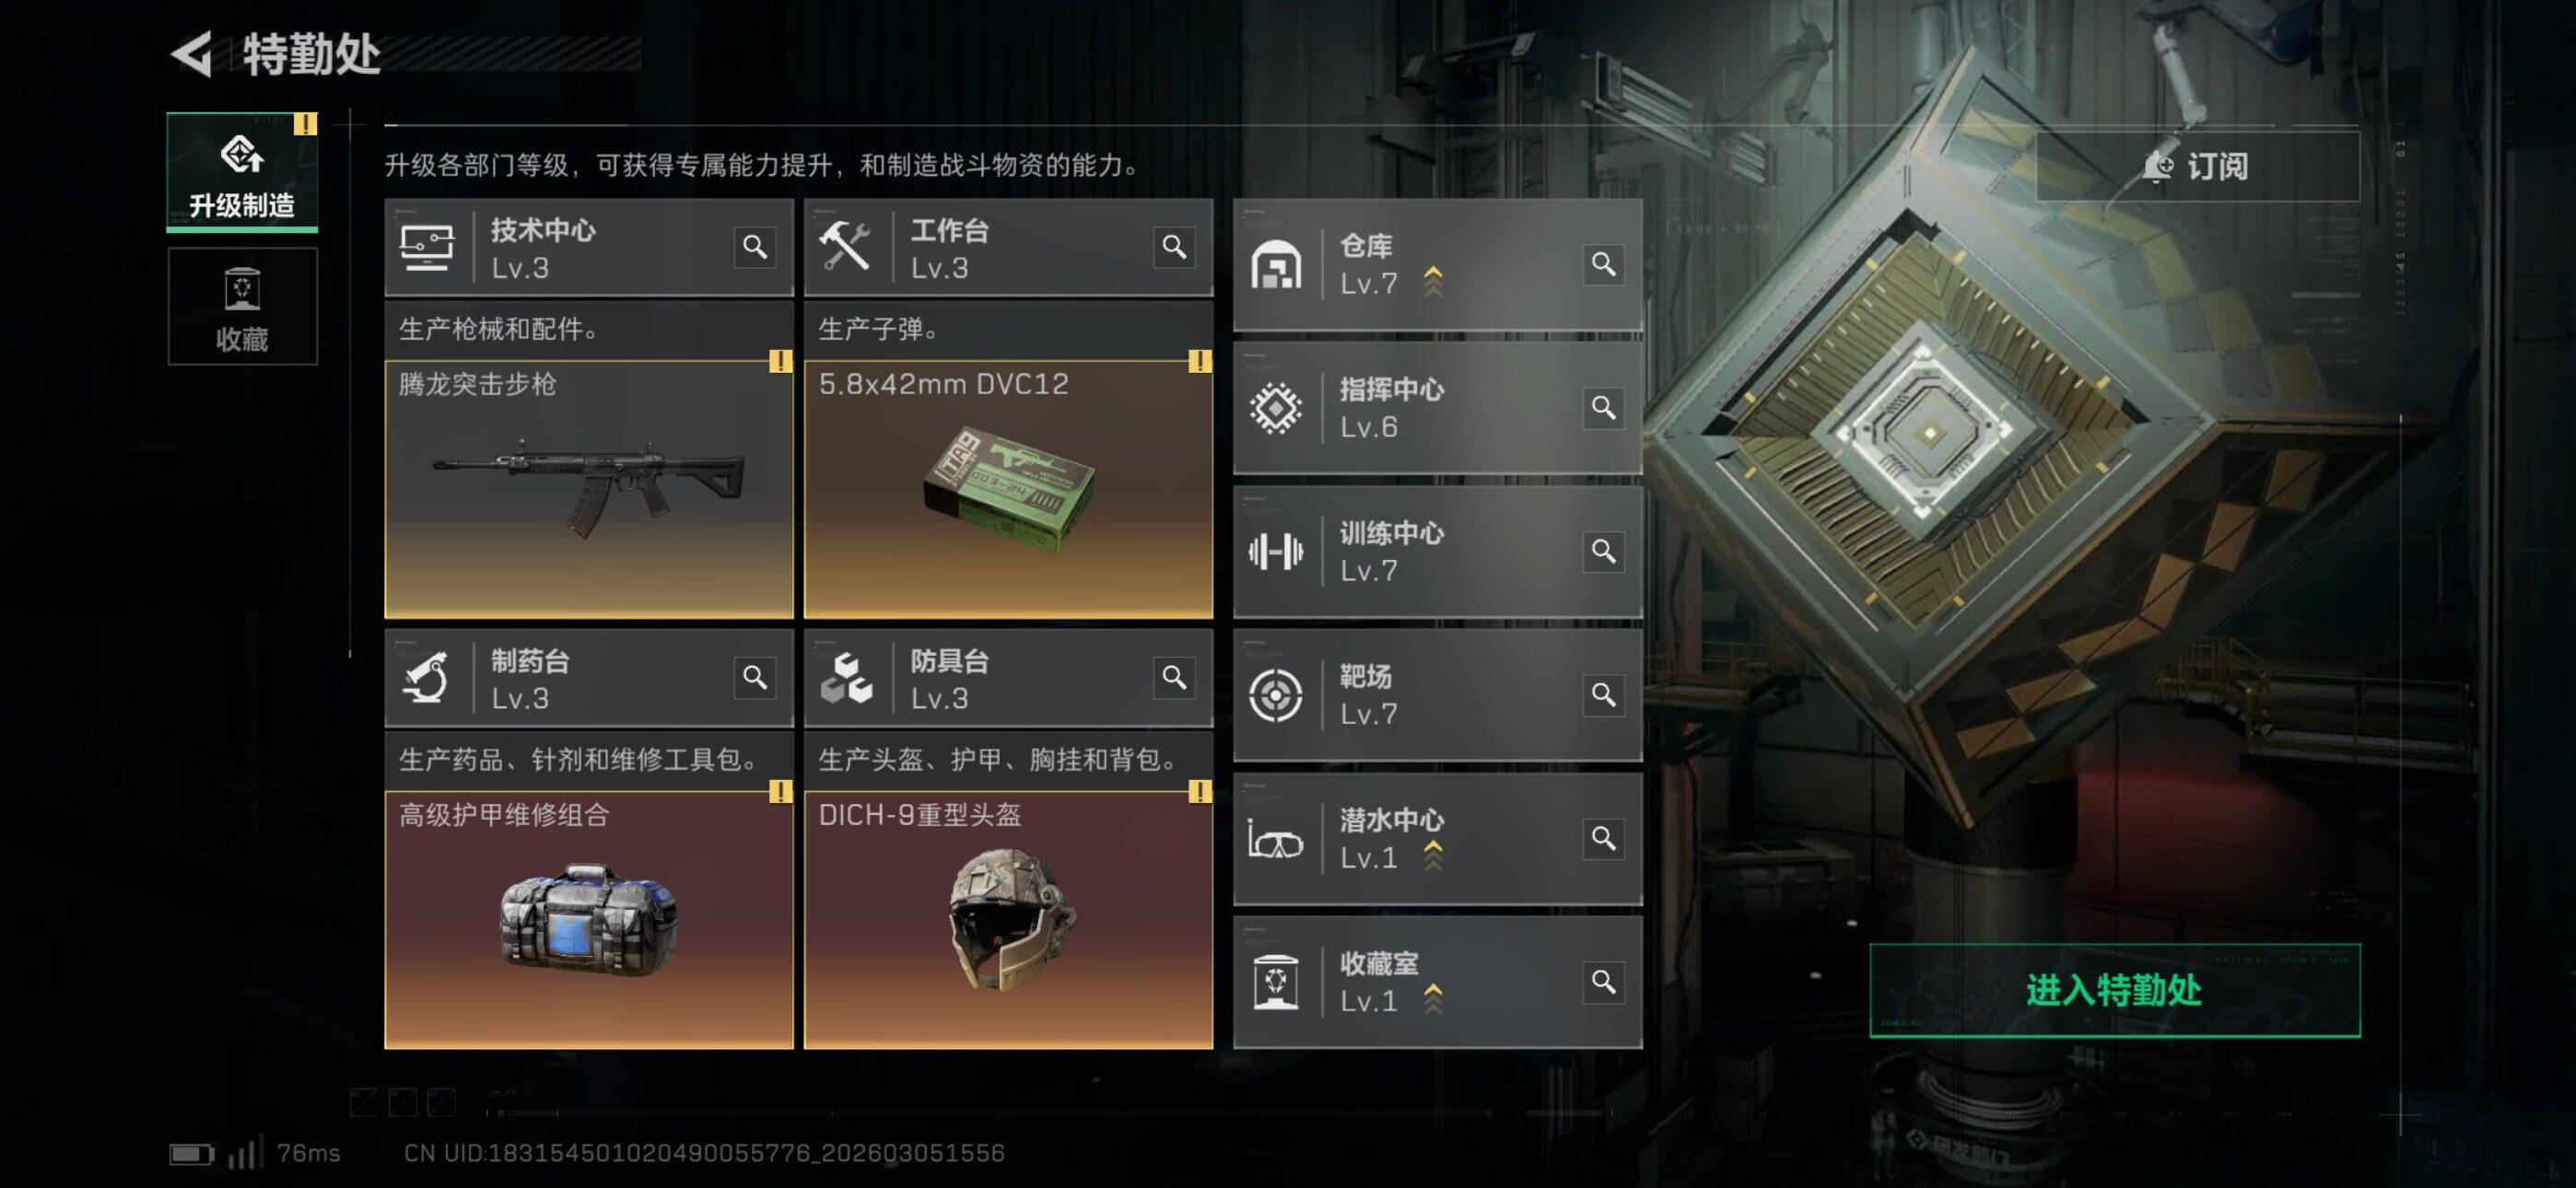Screen dimensions: 2576x1188
Task: Open the 仓库 magnifier icon
Action: 1603,264
